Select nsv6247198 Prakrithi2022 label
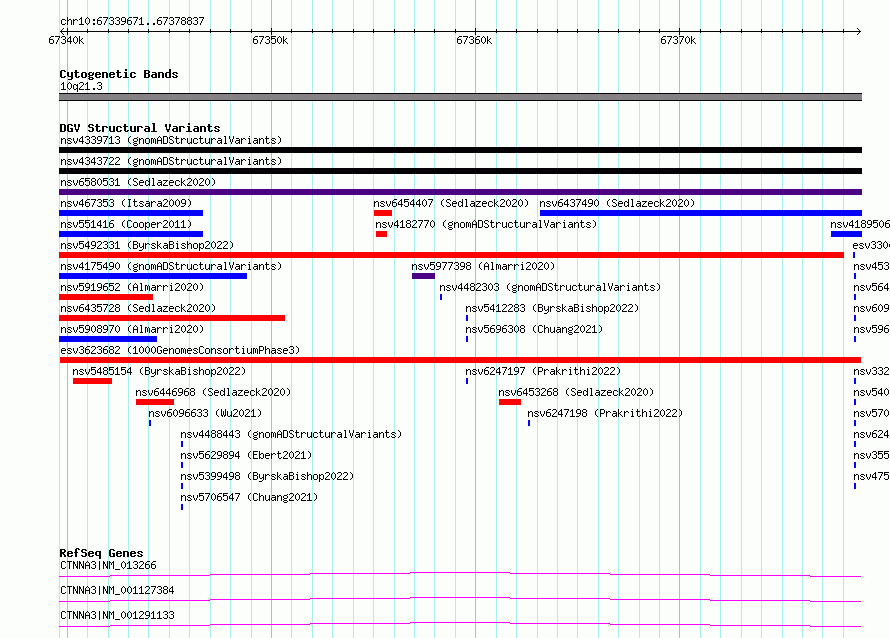 click(x=605, y=413)
